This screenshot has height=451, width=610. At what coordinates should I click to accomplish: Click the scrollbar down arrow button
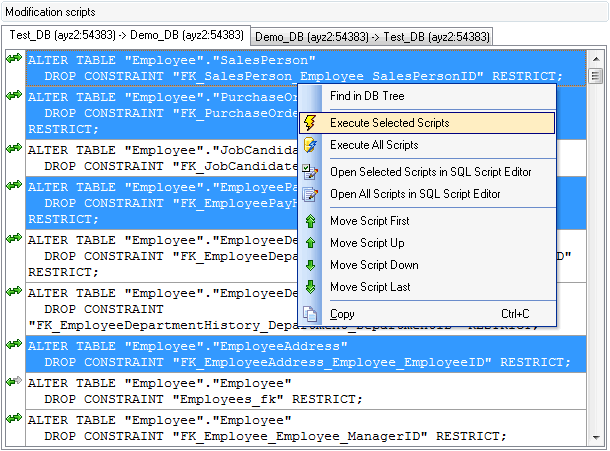[x=596, y=437]
